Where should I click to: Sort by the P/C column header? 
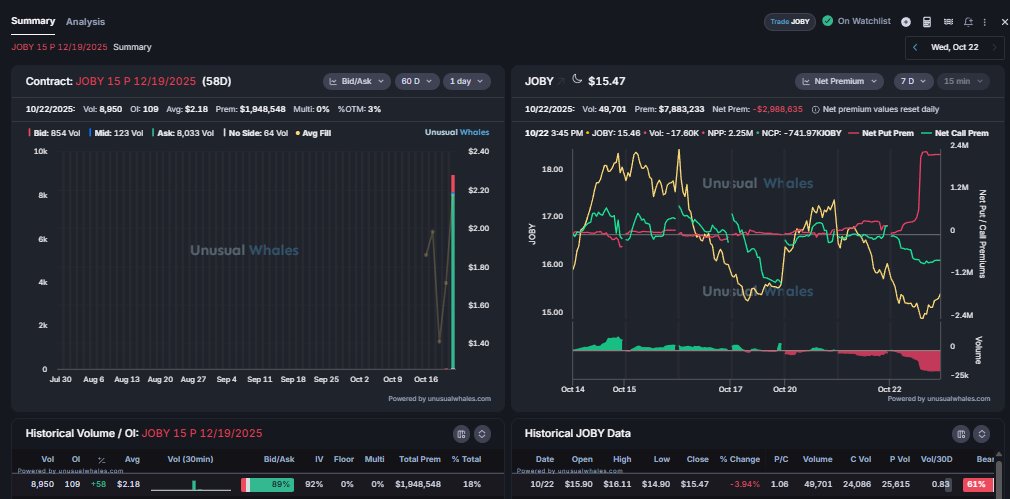(x=780, y=460)
